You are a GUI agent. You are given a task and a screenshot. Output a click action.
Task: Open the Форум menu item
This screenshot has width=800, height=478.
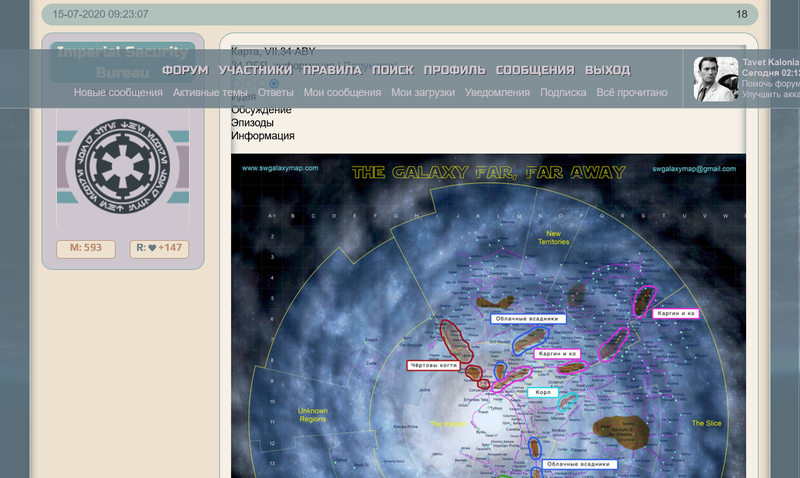pyautogui.click(x=185, y=70)
